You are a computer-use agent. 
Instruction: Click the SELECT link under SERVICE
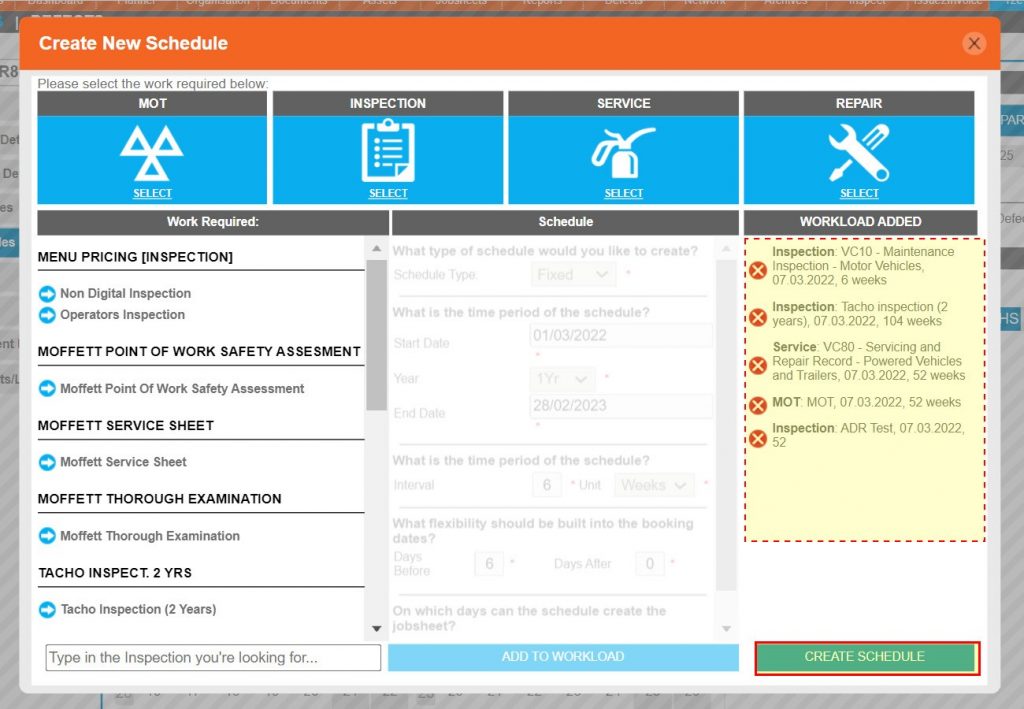click(623, 193)
